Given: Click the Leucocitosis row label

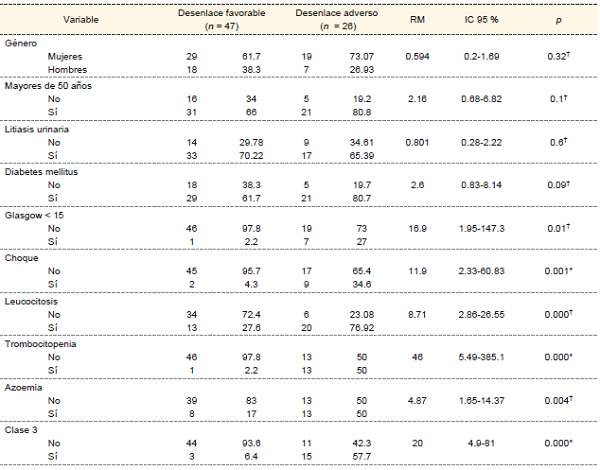Looking at the screenshot, I should pos(33,298).
